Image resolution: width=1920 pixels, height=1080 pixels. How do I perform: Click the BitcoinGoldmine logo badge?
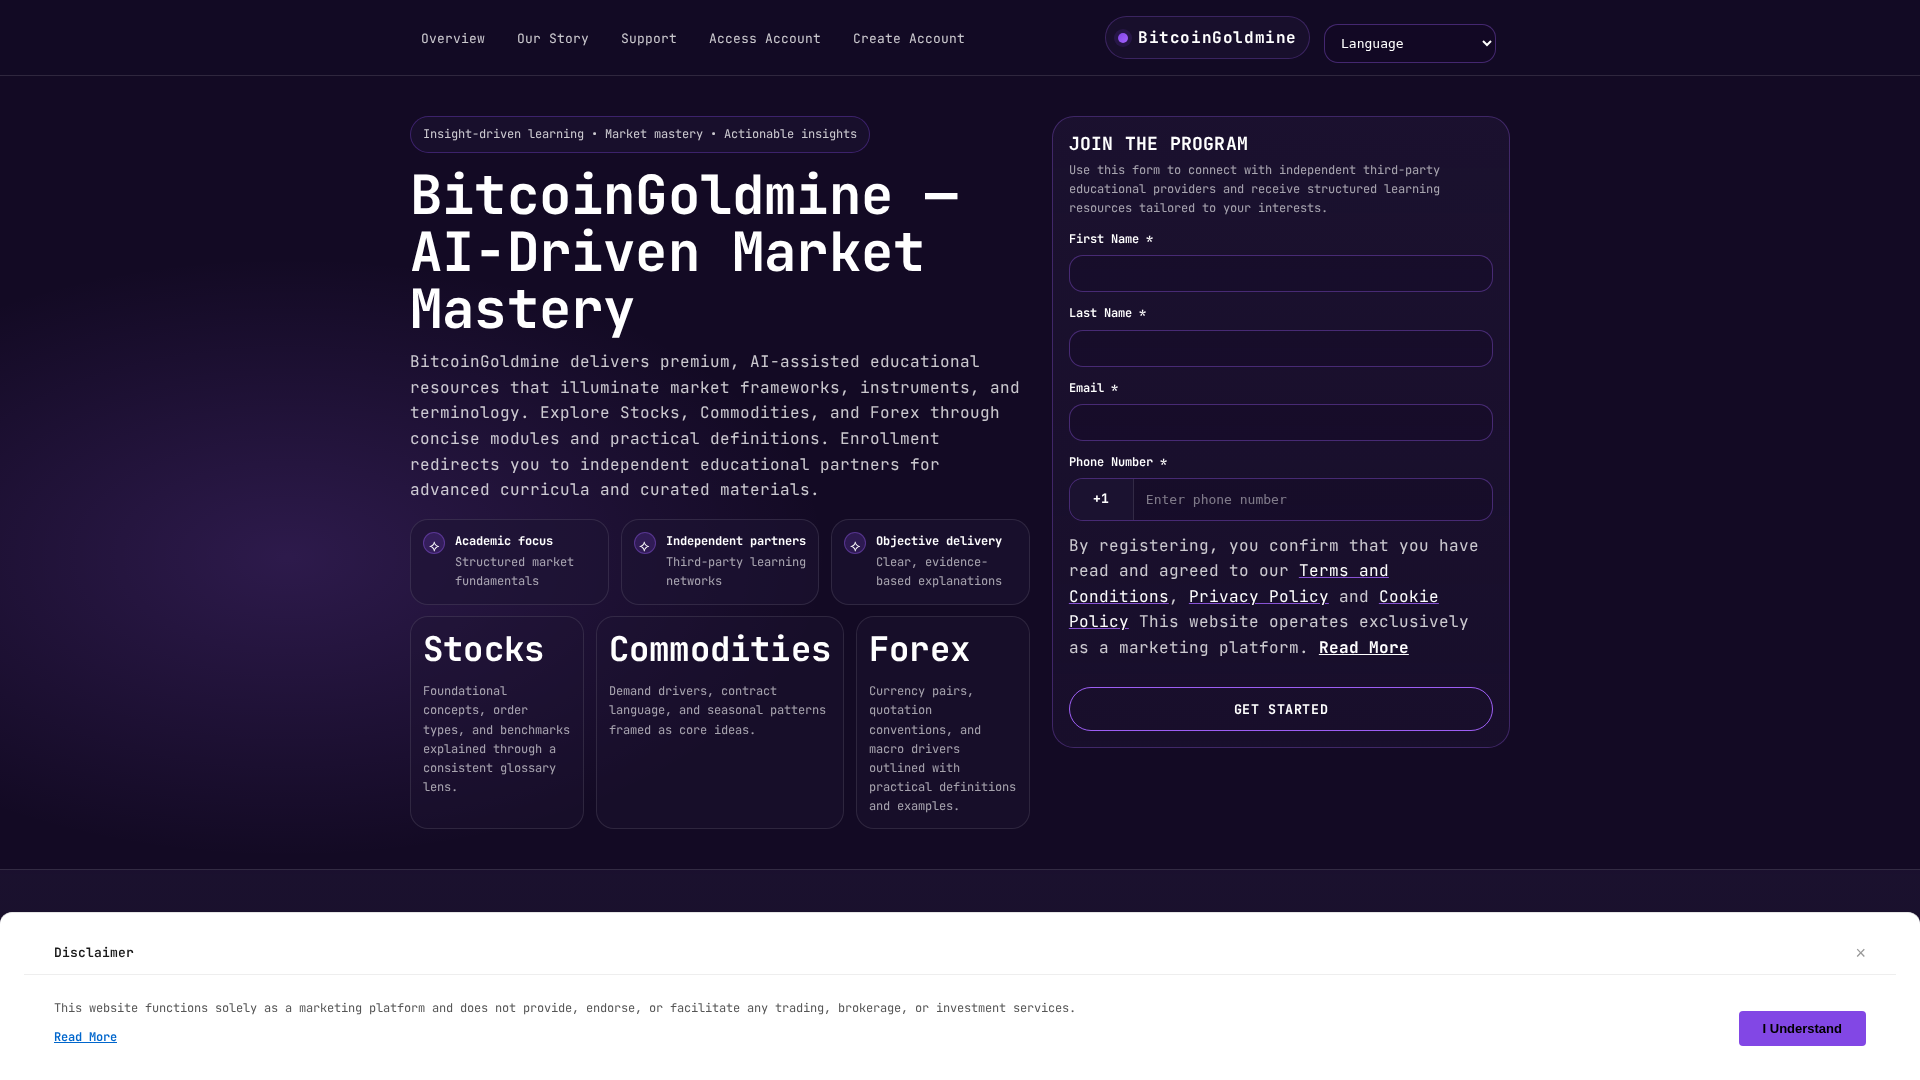1207,38
